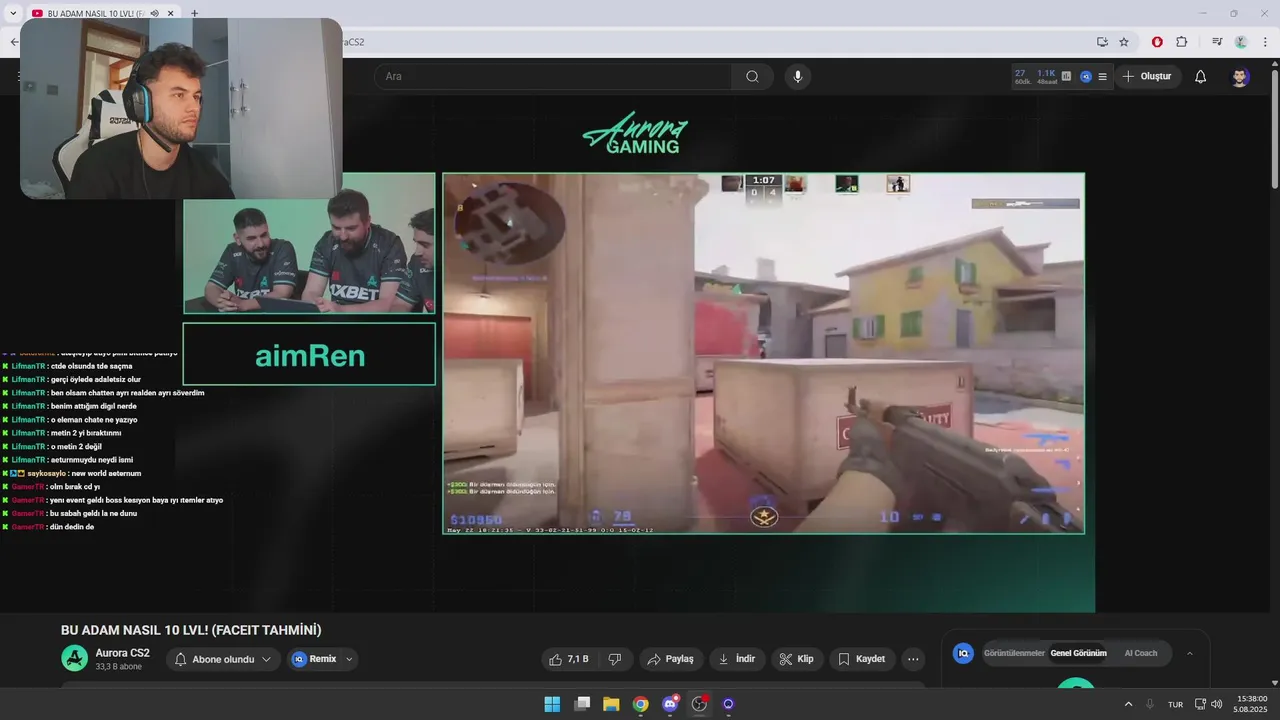This screenshot has height=720, width=1280.
Task: Open the Aurora CS2 channel name link
Action: pos(122,653)
